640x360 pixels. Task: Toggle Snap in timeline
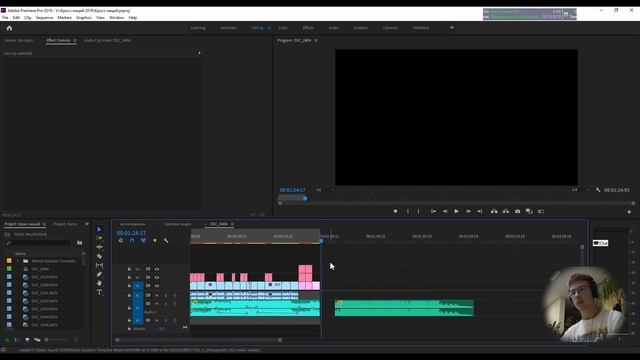click(x=132, y=240)
